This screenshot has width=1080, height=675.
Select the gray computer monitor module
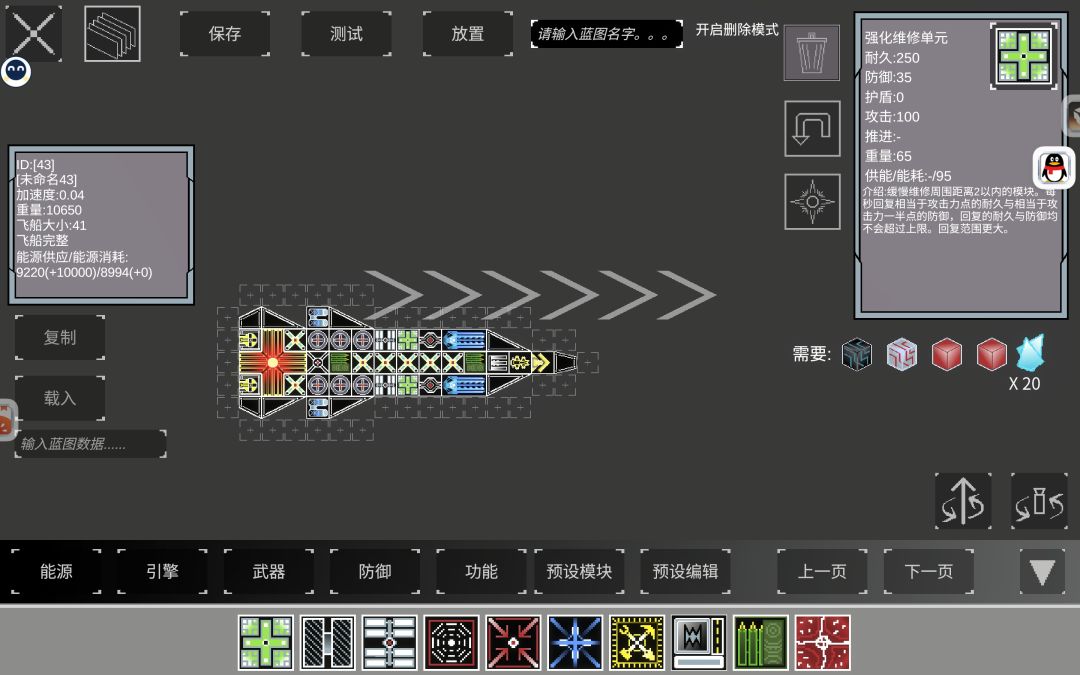pyautogui.click(x=699, y=643)
